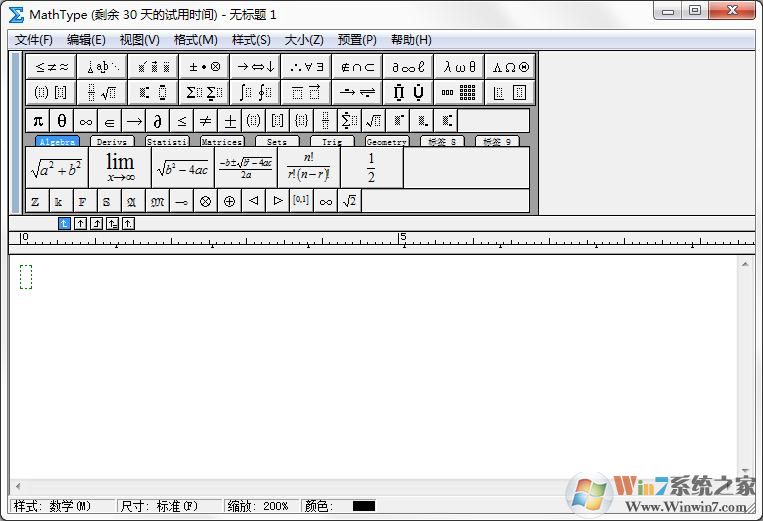Viewport: 763px width, 521px height.
Task: Select the left-aligned tab stop button
Action: (65, 223)
